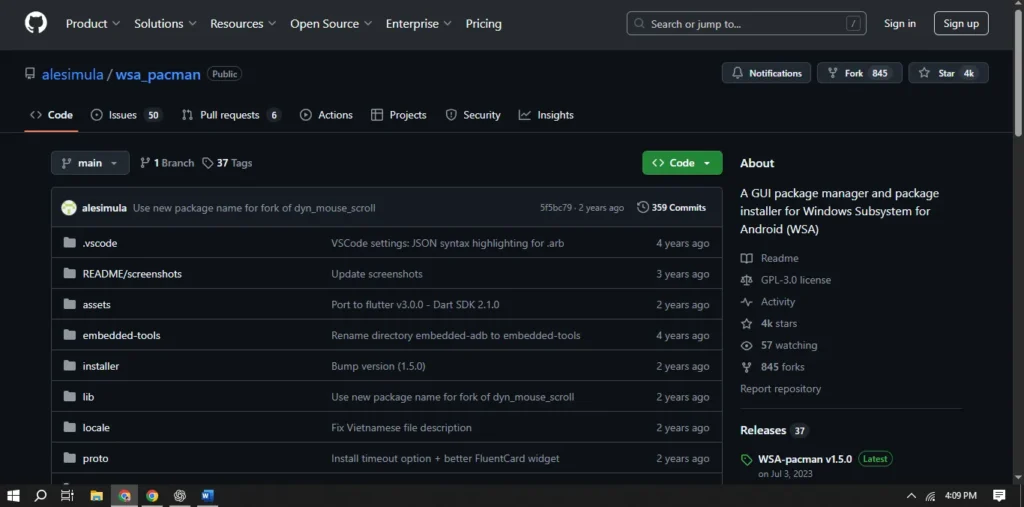Click the commit history clock icon
The width and height of the screenshot is (1024, 507).
[x=642, y=208]
